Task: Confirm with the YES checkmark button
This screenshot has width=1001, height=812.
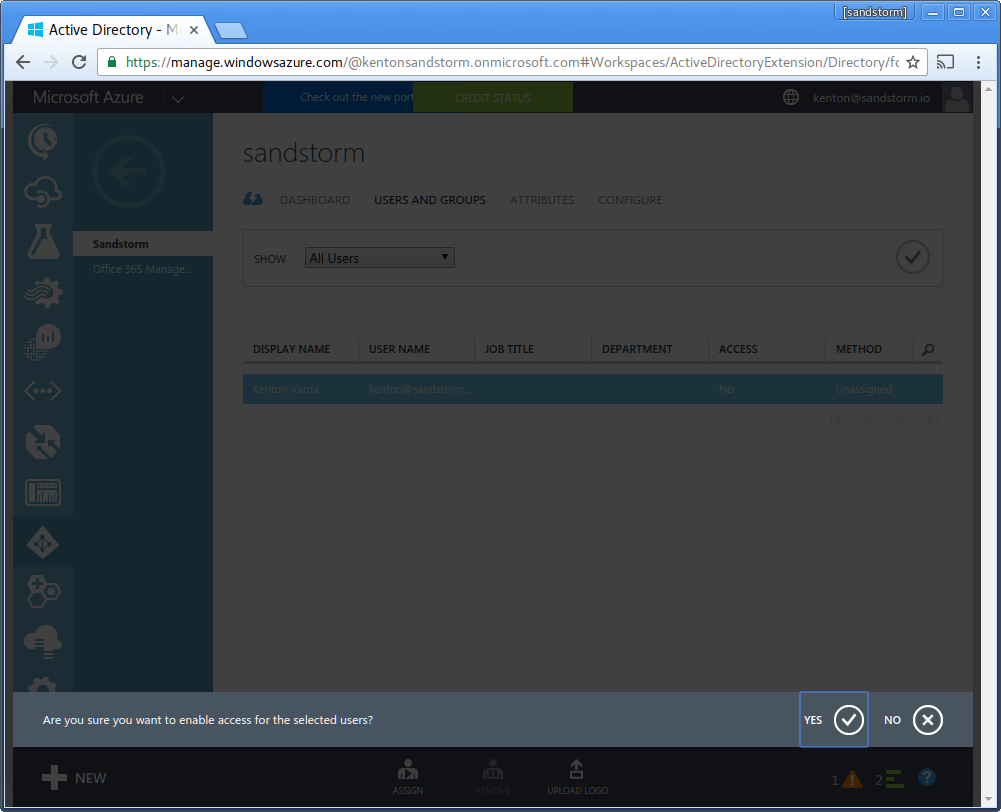Action: [834, 719]
